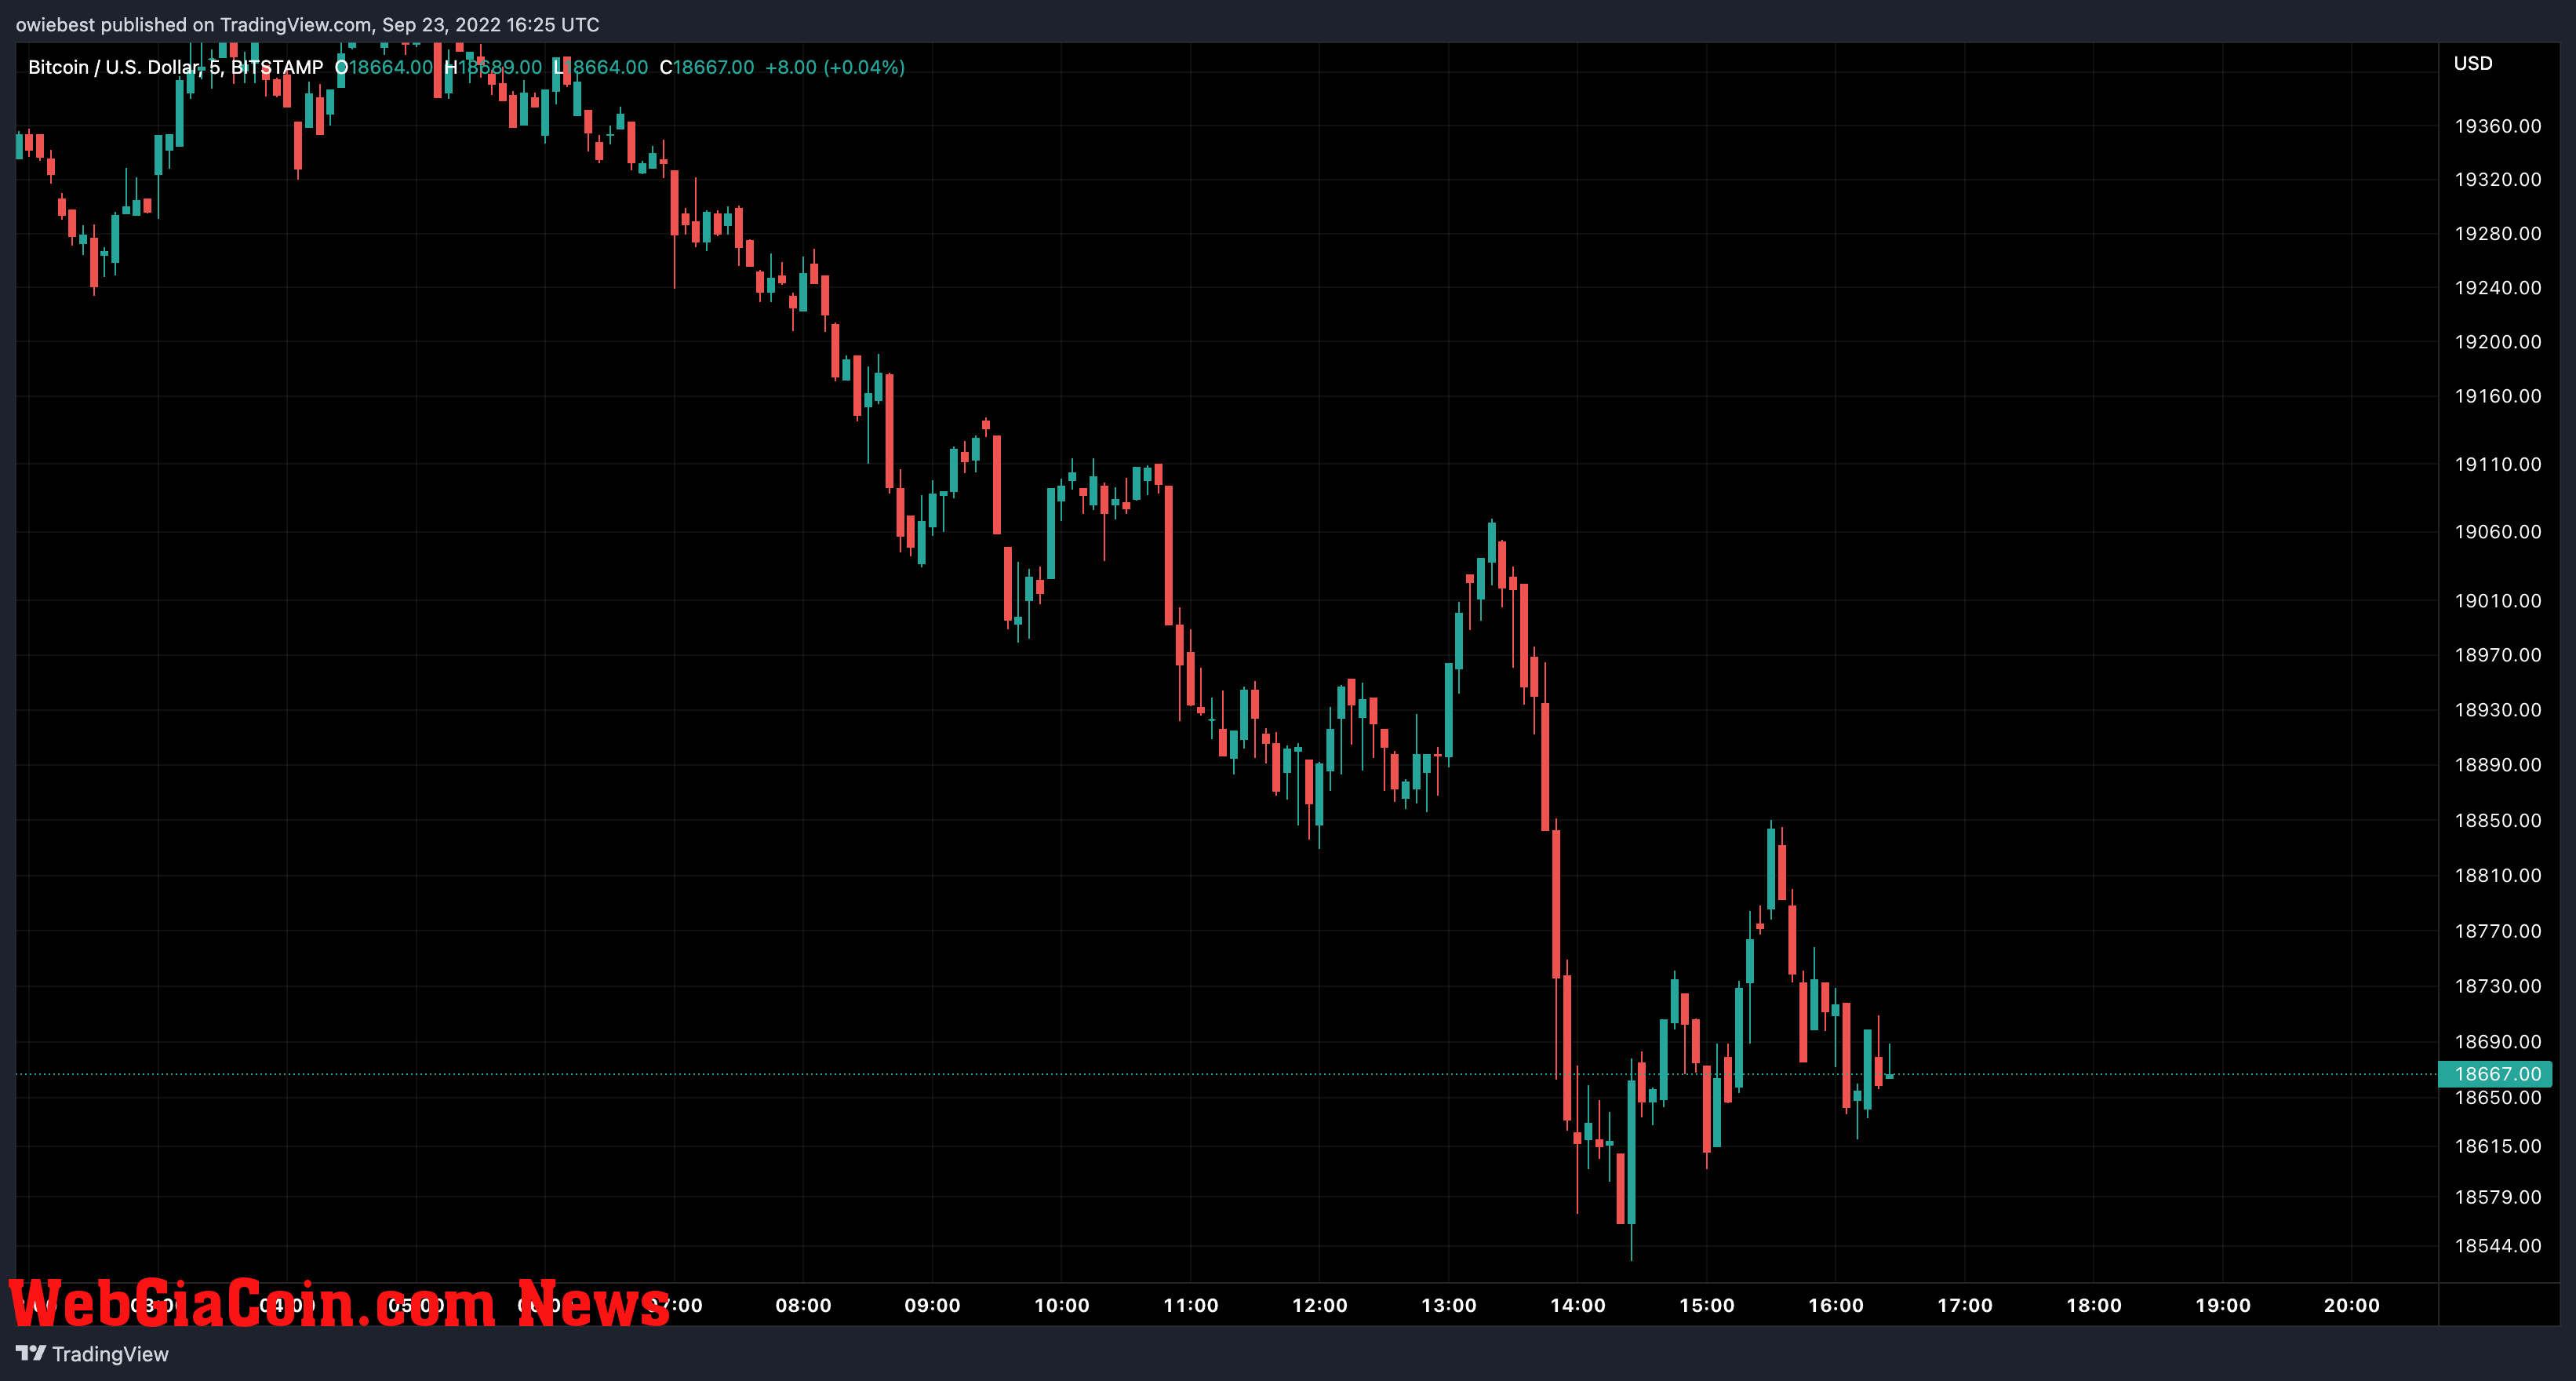
Task: Click the 10:00 time axis label
Action: 1061,1306
